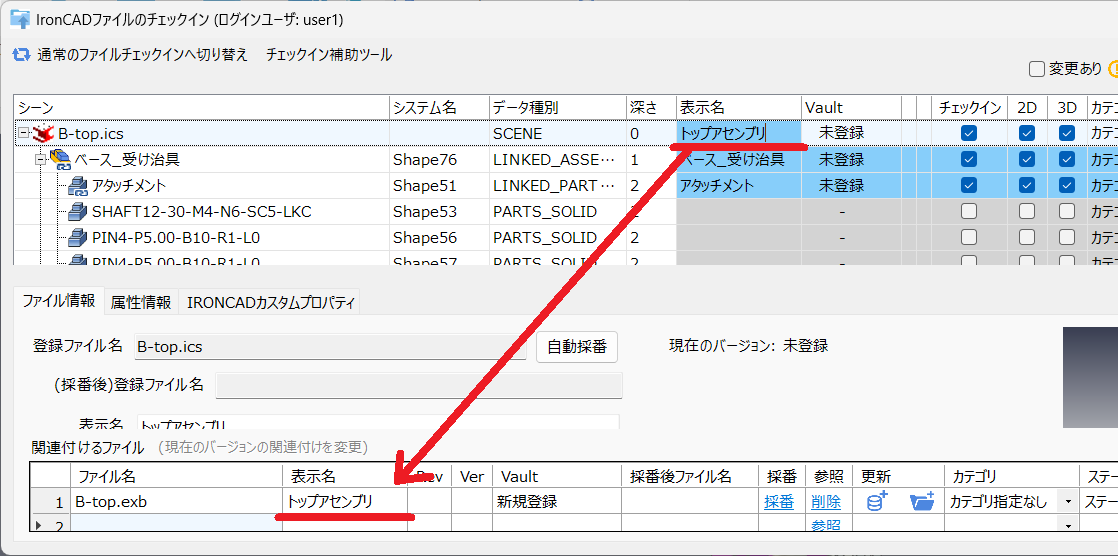Enable チェックイン checkbox for SHAFT12-30-M4-N6-SC5-LKC
This screenshot has width=1118, height=556.
coord(968,212)
